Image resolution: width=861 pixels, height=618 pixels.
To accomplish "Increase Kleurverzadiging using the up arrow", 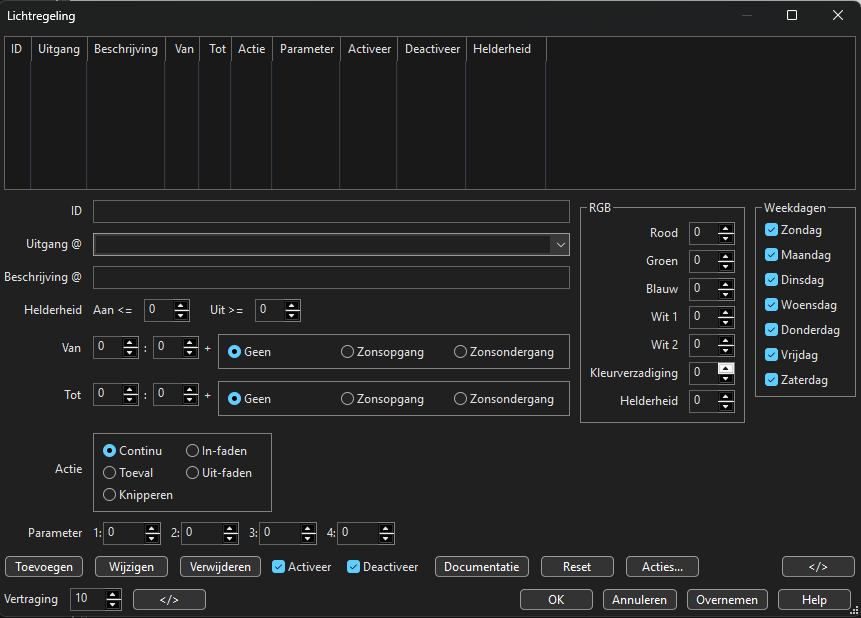I will [x=726, y=368].
